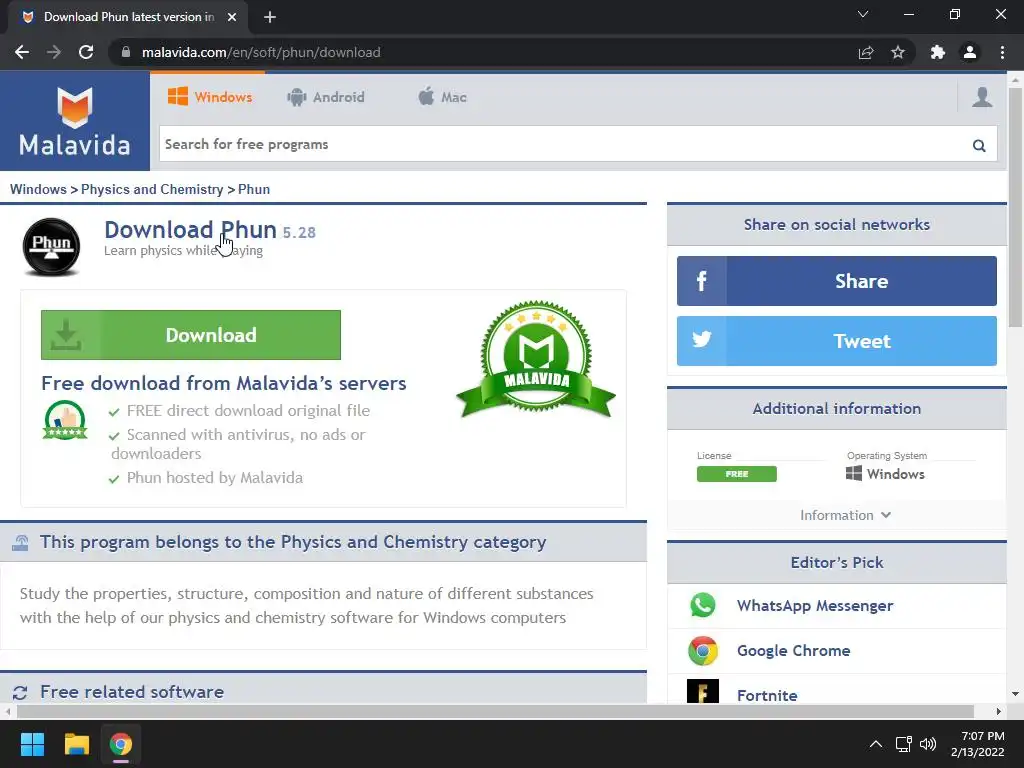Open the Fortnite link

point(767,695)
